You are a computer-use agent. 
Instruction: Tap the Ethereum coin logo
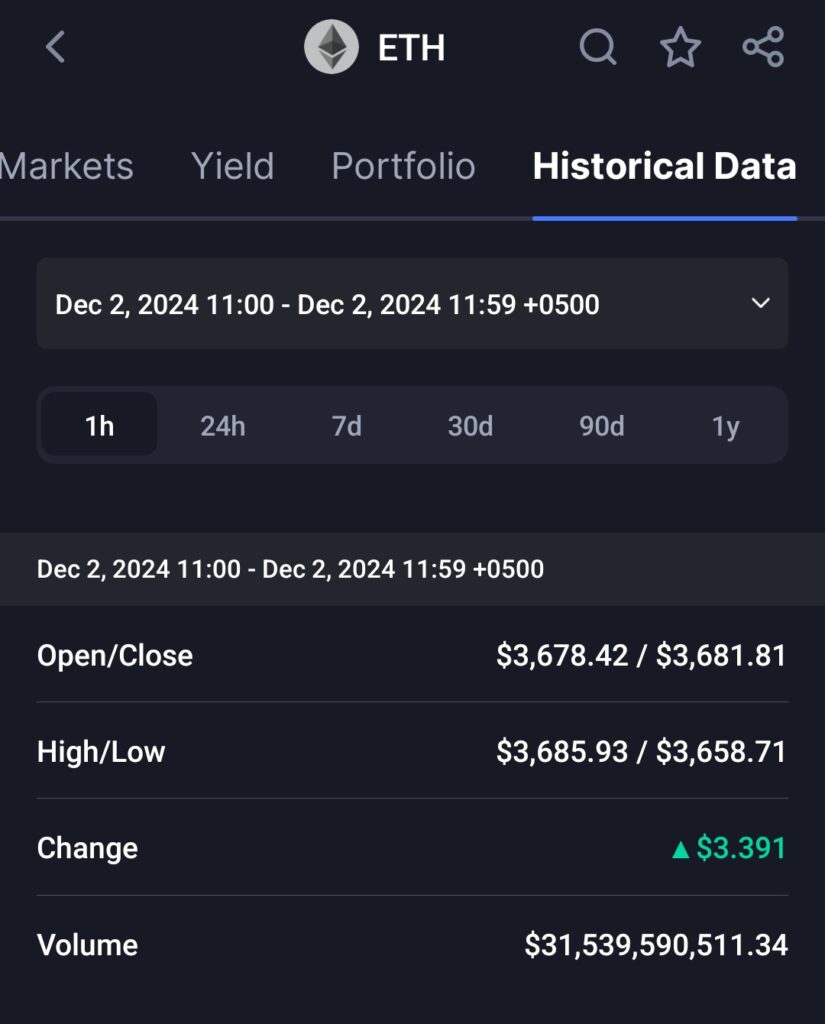[331, 47]
